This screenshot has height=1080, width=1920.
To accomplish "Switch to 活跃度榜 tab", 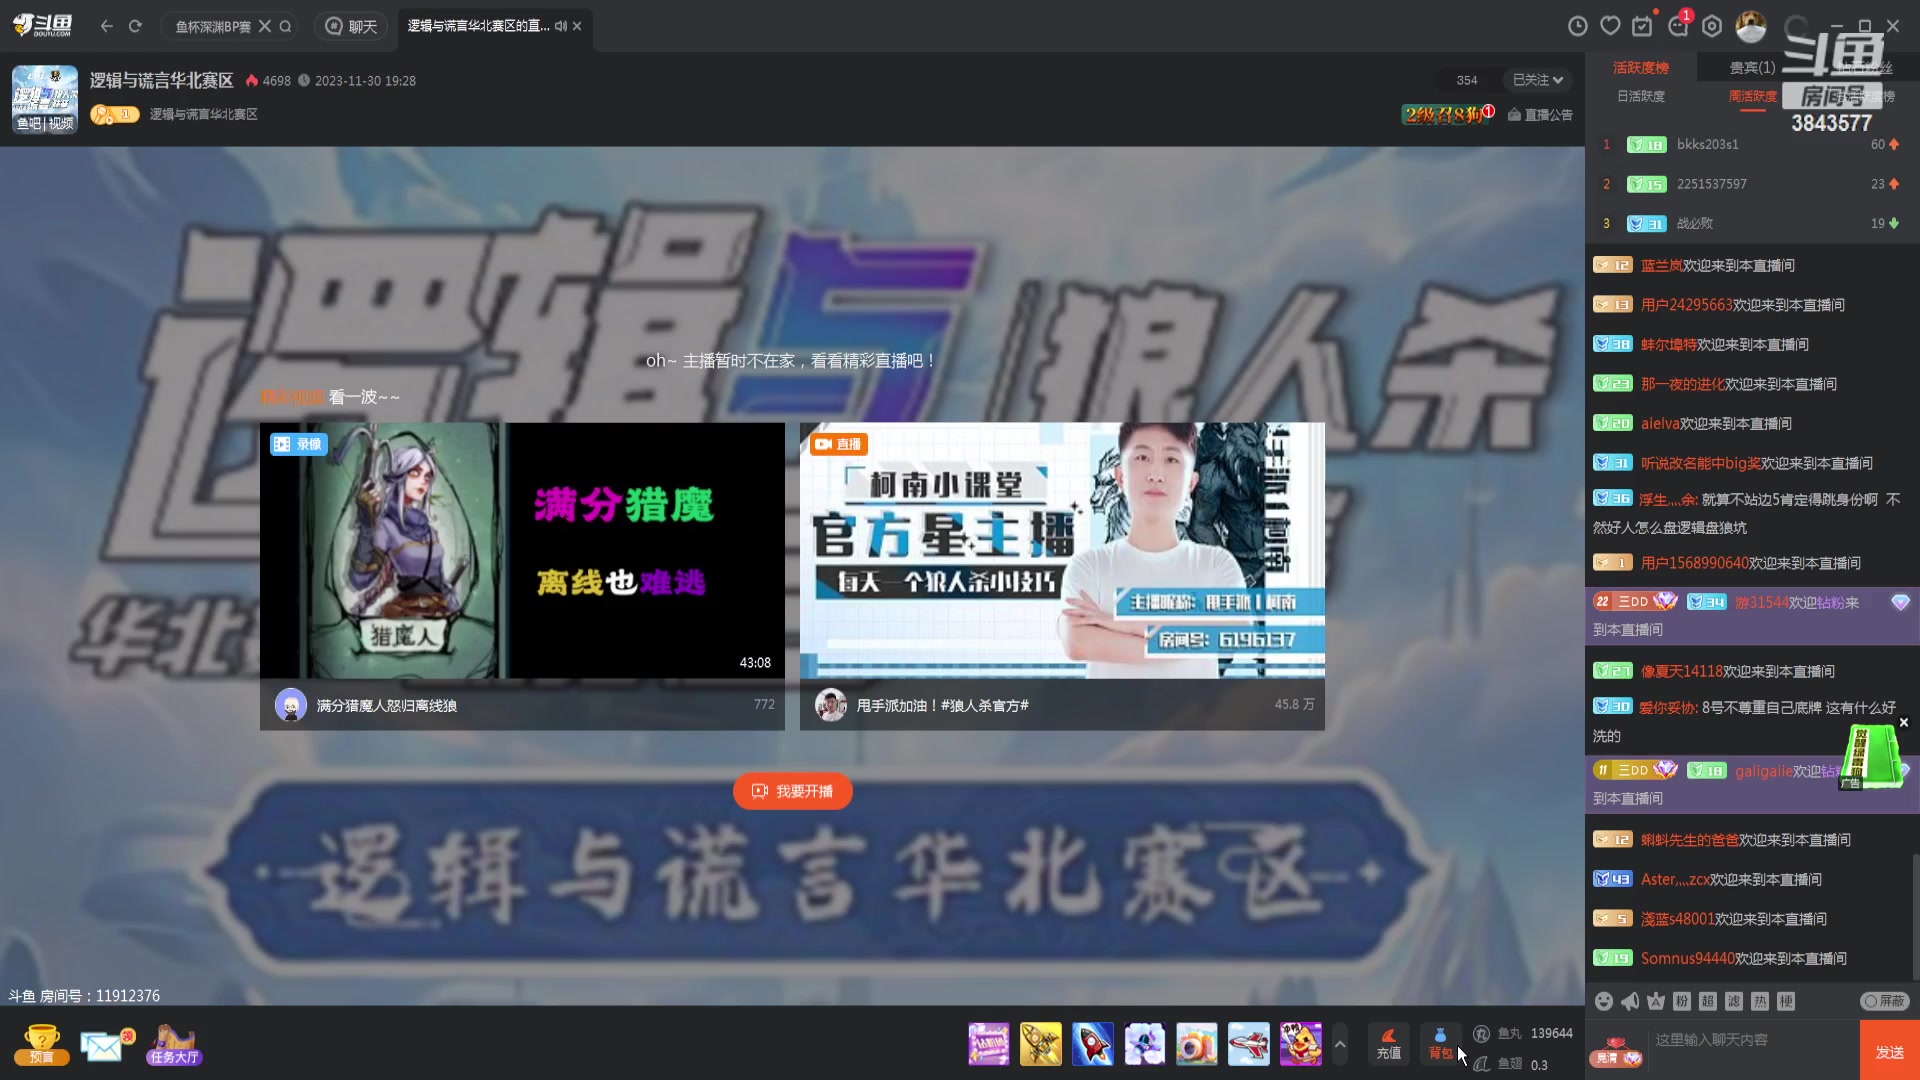I will click(x=1641, y=67).
